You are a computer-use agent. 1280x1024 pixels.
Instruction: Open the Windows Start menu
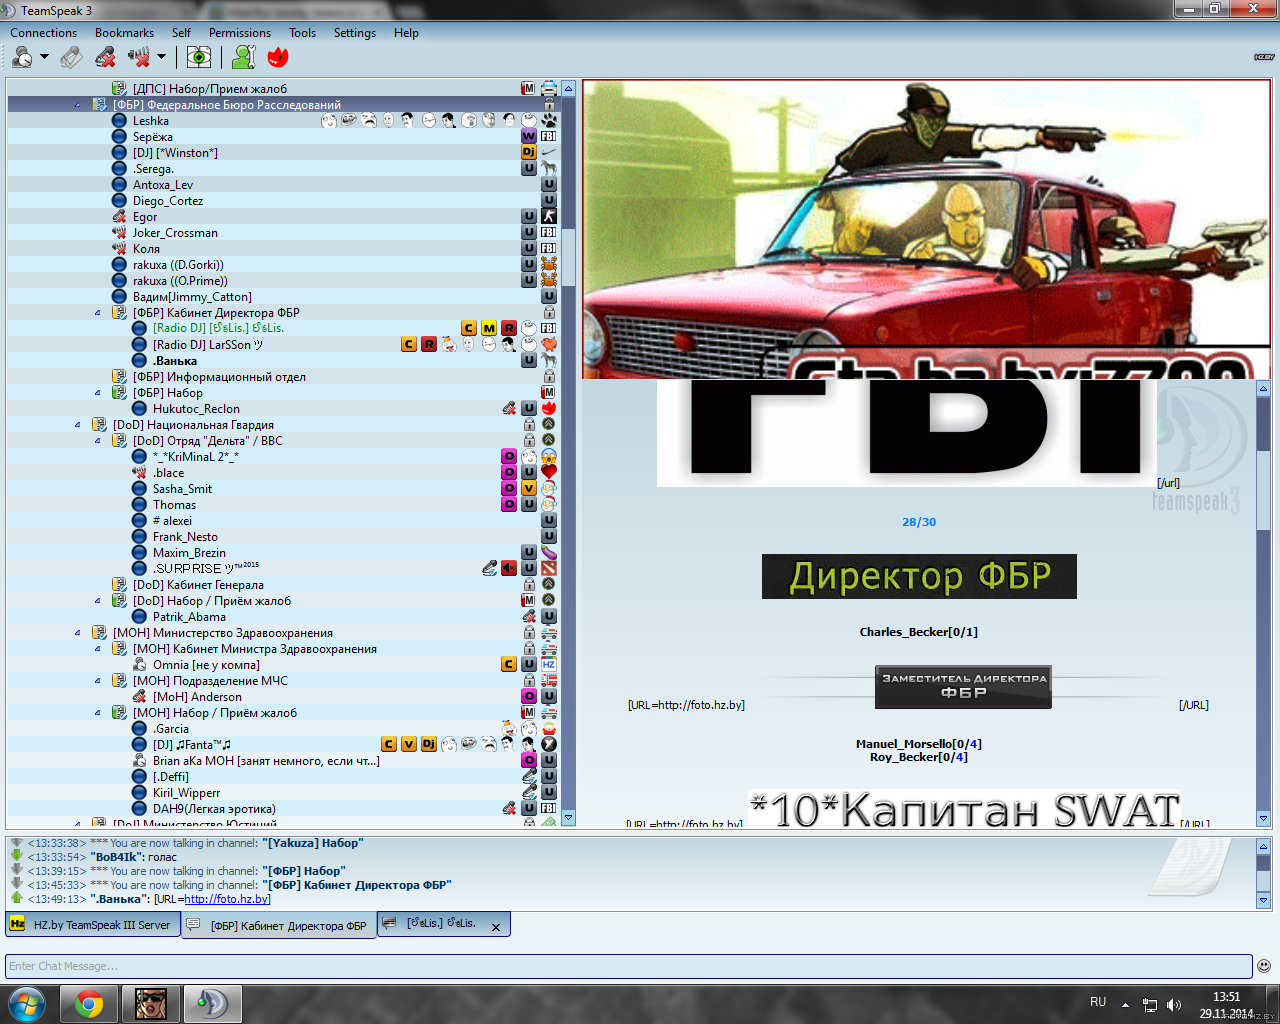[x=26, y=1004]
